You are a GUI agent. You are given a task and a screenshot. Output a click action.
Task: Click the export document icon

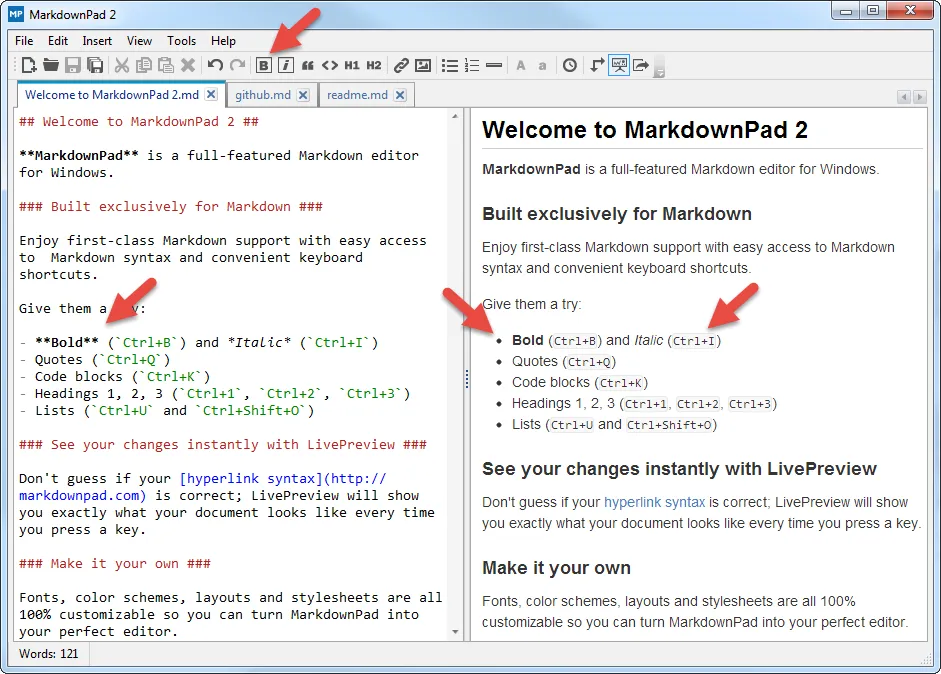click(641, 65)
